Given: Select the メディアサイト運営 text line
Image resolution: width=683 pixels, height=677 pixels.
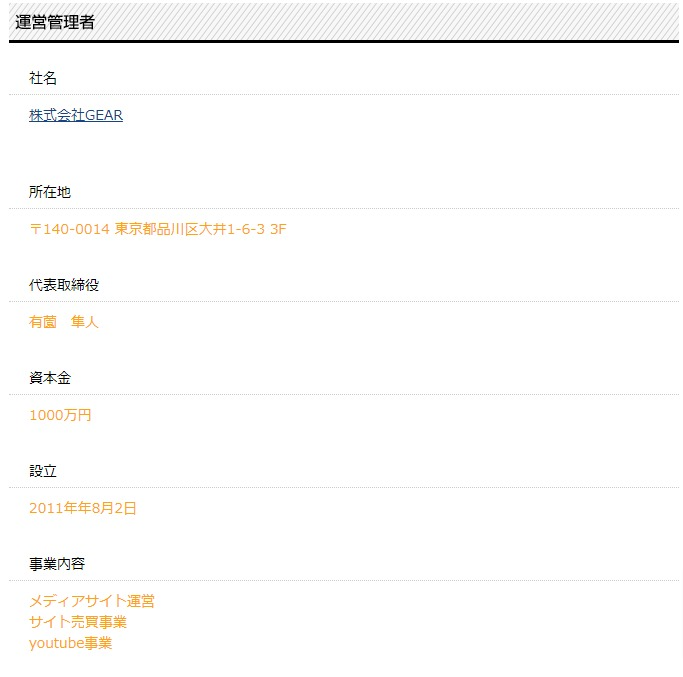Looking at the screenshot, I should tap(92, 601).
